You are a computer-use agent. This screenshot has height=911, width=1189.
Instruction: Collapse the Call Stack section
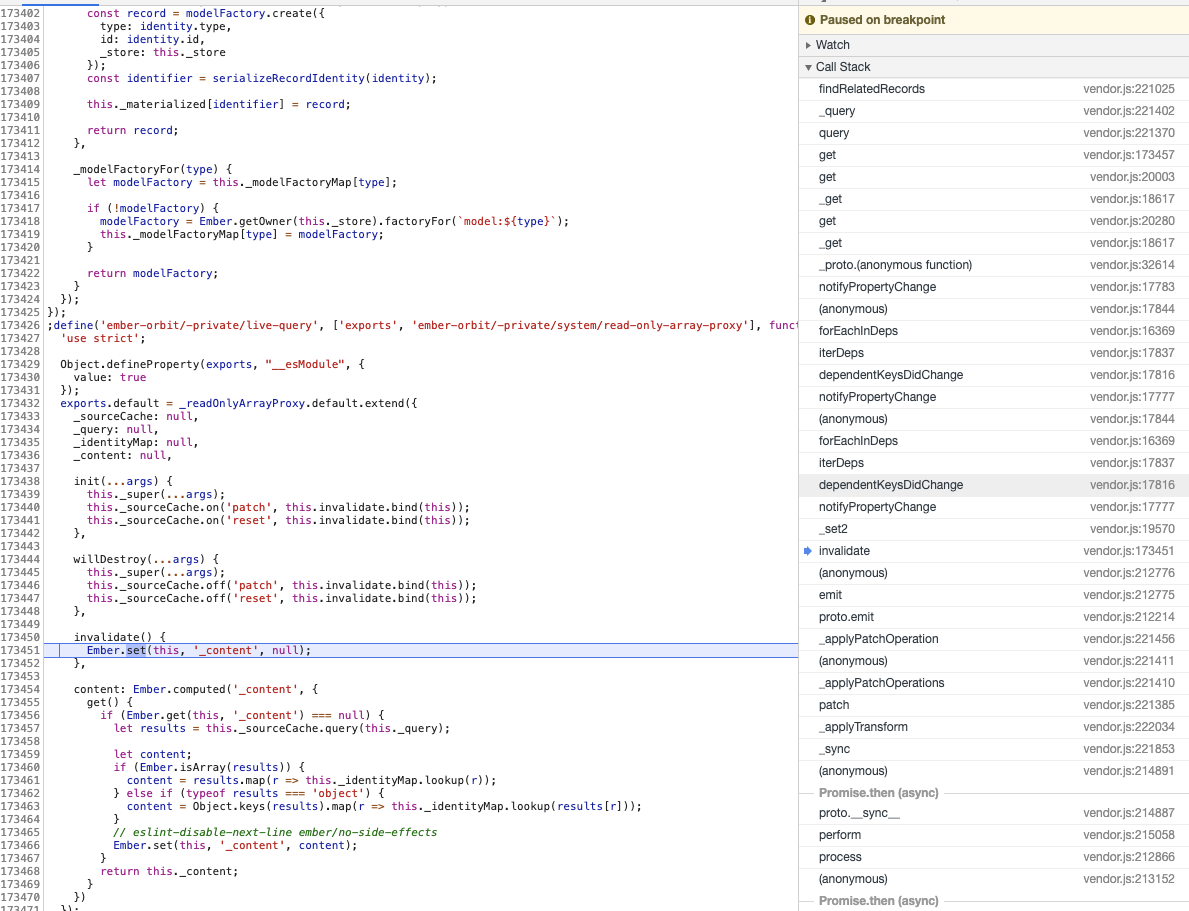tap(808, 67)
